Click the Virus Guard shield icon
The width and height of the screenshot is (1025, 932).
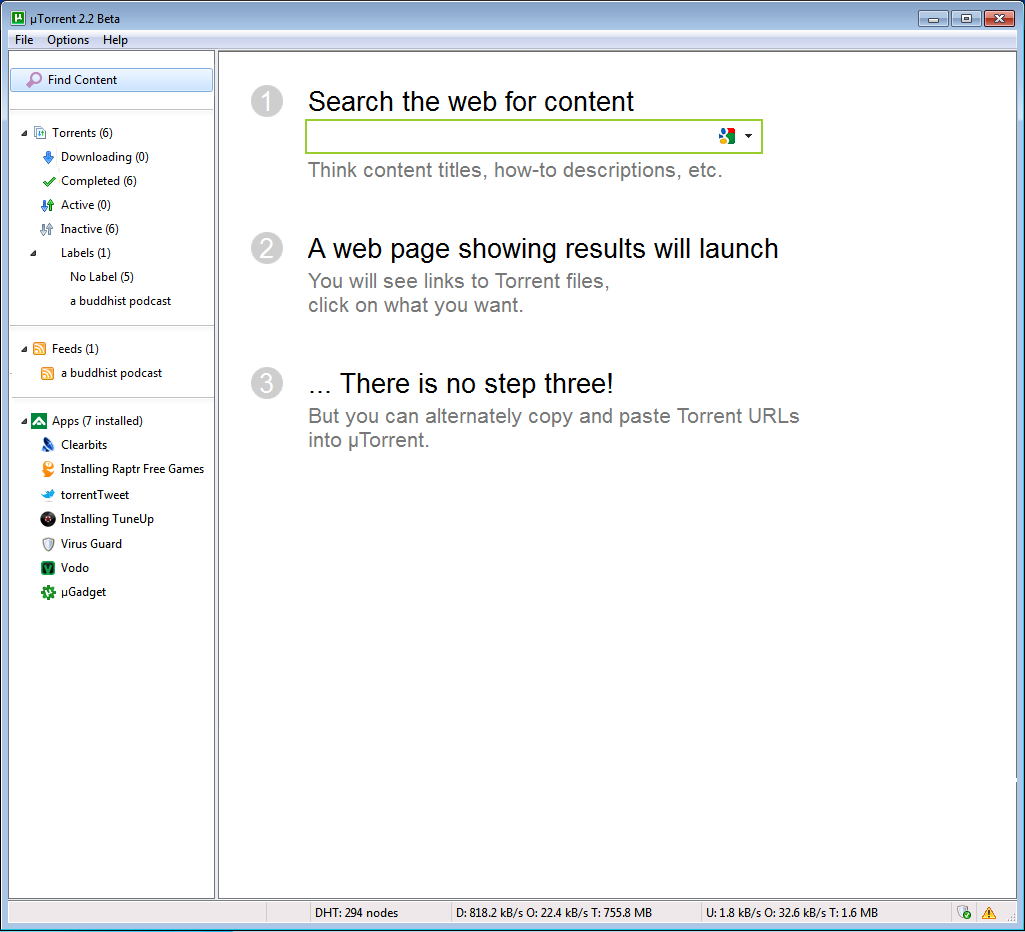point(48,544)
